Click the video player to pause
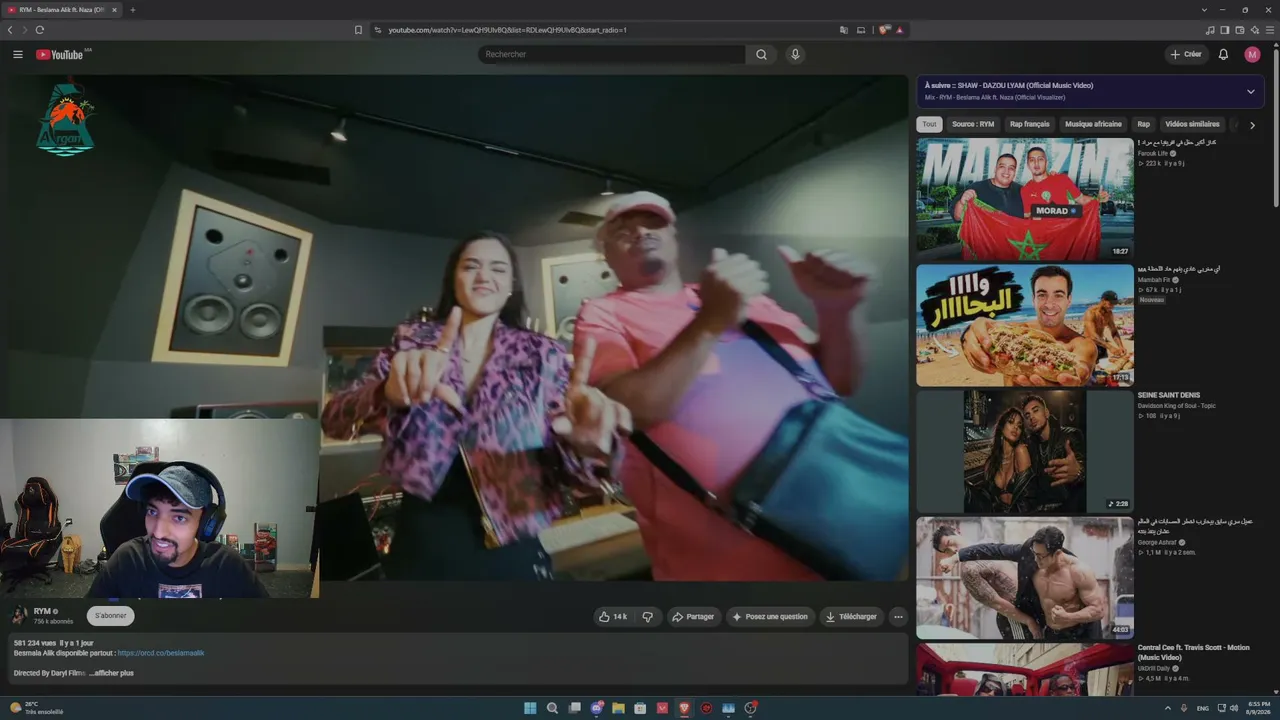This screenshot has height=720, width=1280. coord(457,326)
